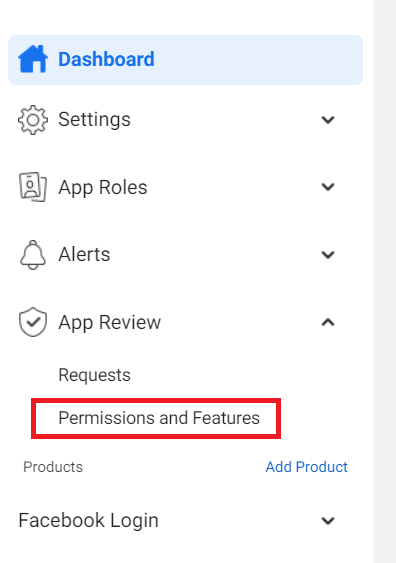Expand the Facebook Login chevron
The height and width of the screenshot is (563, 396).
point(328,521)
